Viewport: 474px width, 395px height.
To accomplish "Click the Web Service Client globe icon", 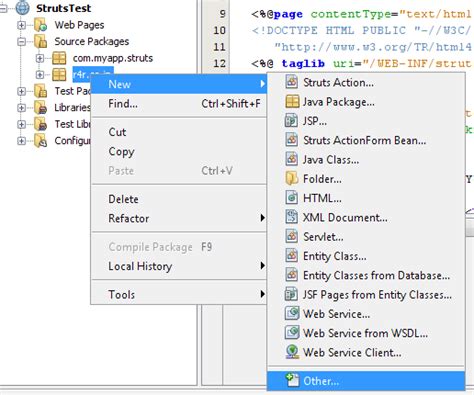I will coord(292,352).
